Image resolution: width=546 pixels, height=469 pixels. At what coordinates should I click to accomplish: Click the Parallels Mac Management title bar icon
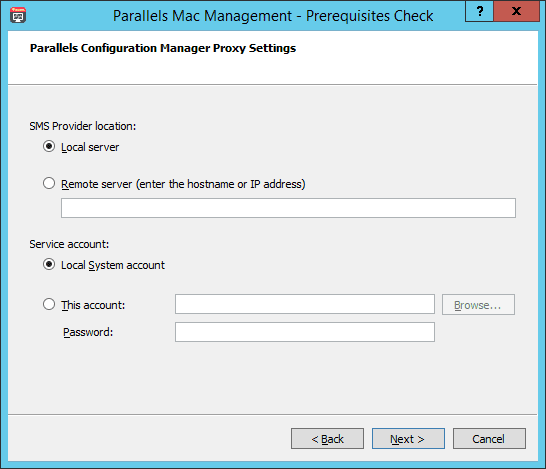pyautogui.click(x=18, y=15)
